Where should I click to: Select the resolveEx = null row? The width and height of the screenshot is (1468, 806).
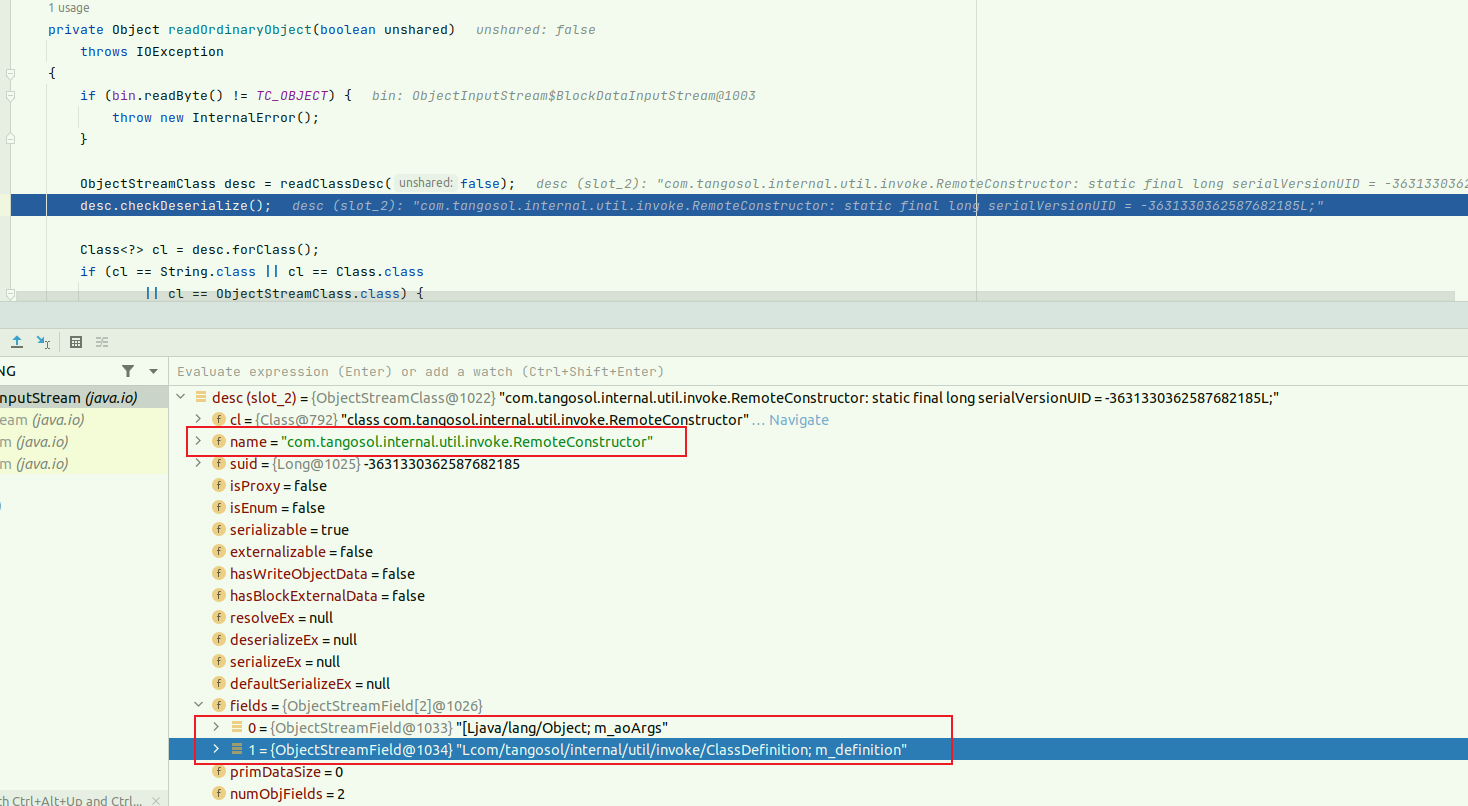point(818,618)
